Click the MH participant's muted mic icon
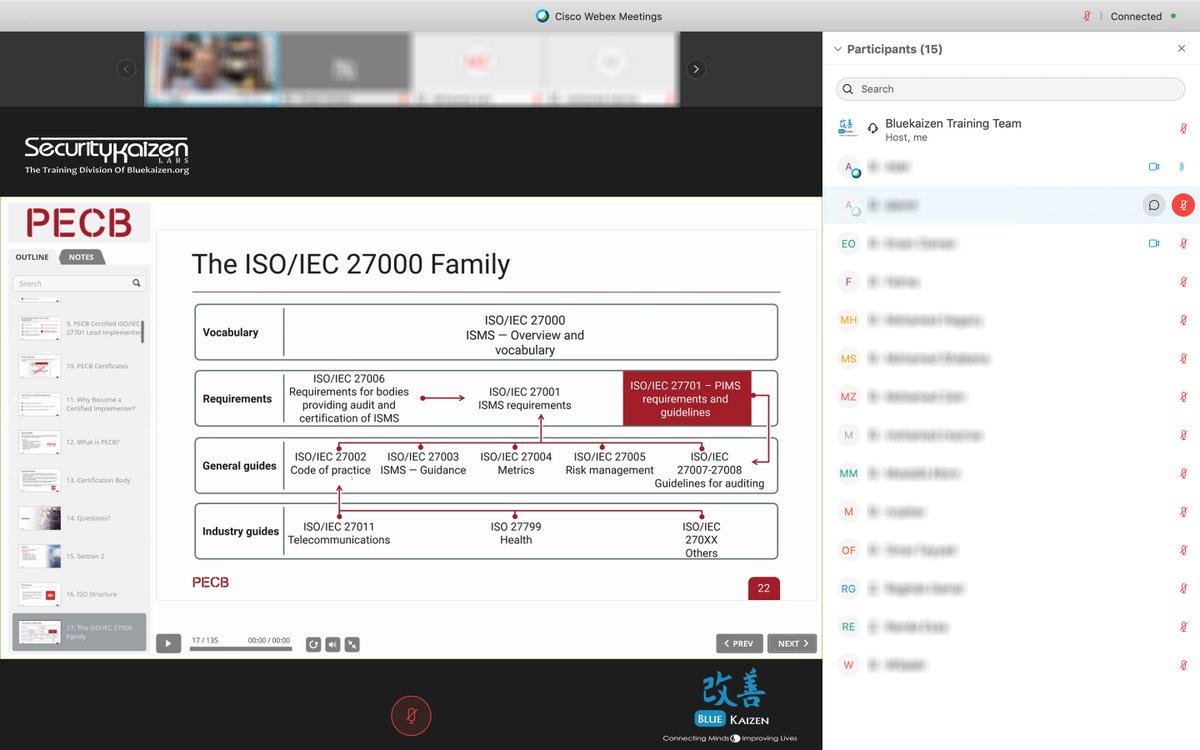Screen dimensions: 1200x750 [x=1183, y=320]
